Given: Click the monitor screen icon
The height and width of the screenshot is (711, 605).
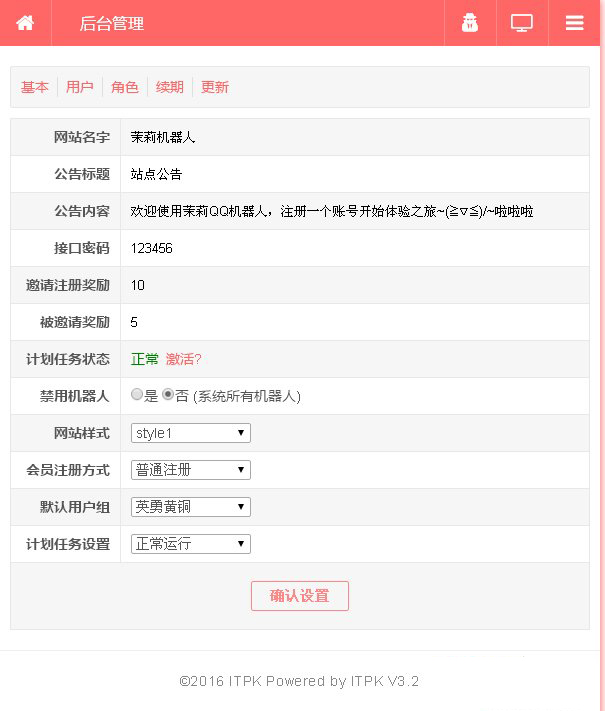Looking at the screenshot, I should (x=522, y=23).
